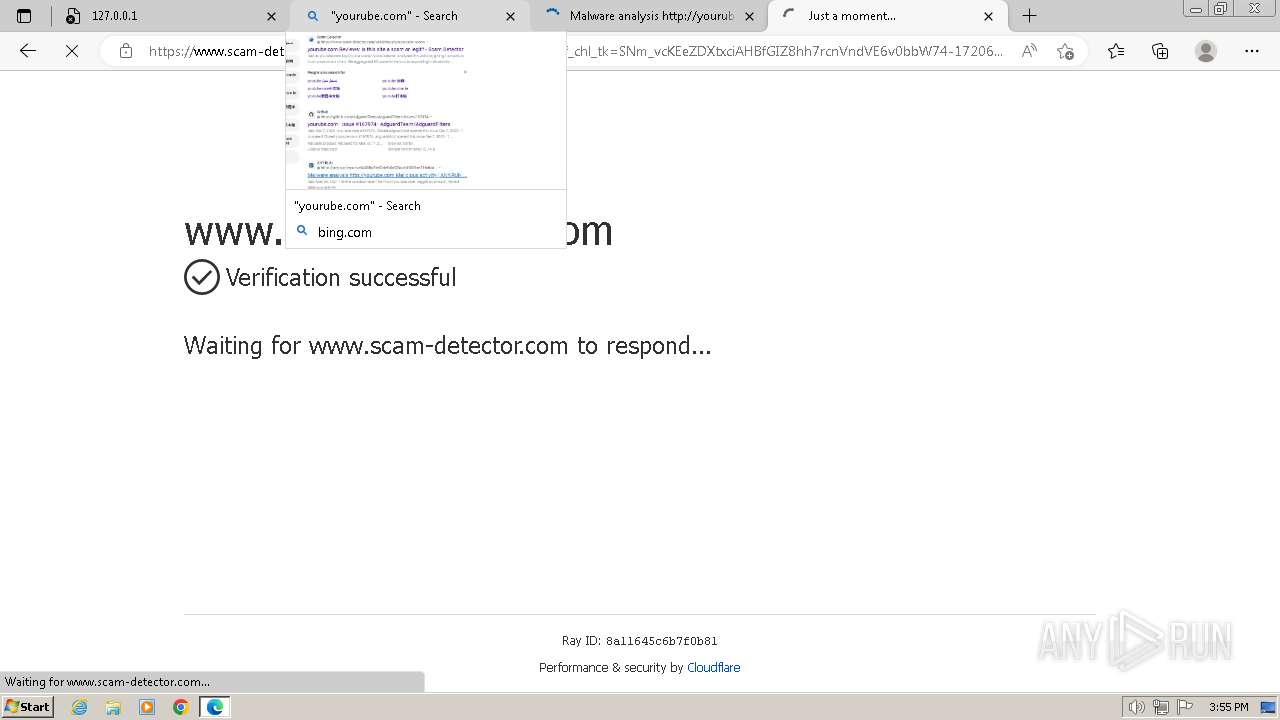Open the Collections panel
1280x720 pixels.
pos(1160,51)
